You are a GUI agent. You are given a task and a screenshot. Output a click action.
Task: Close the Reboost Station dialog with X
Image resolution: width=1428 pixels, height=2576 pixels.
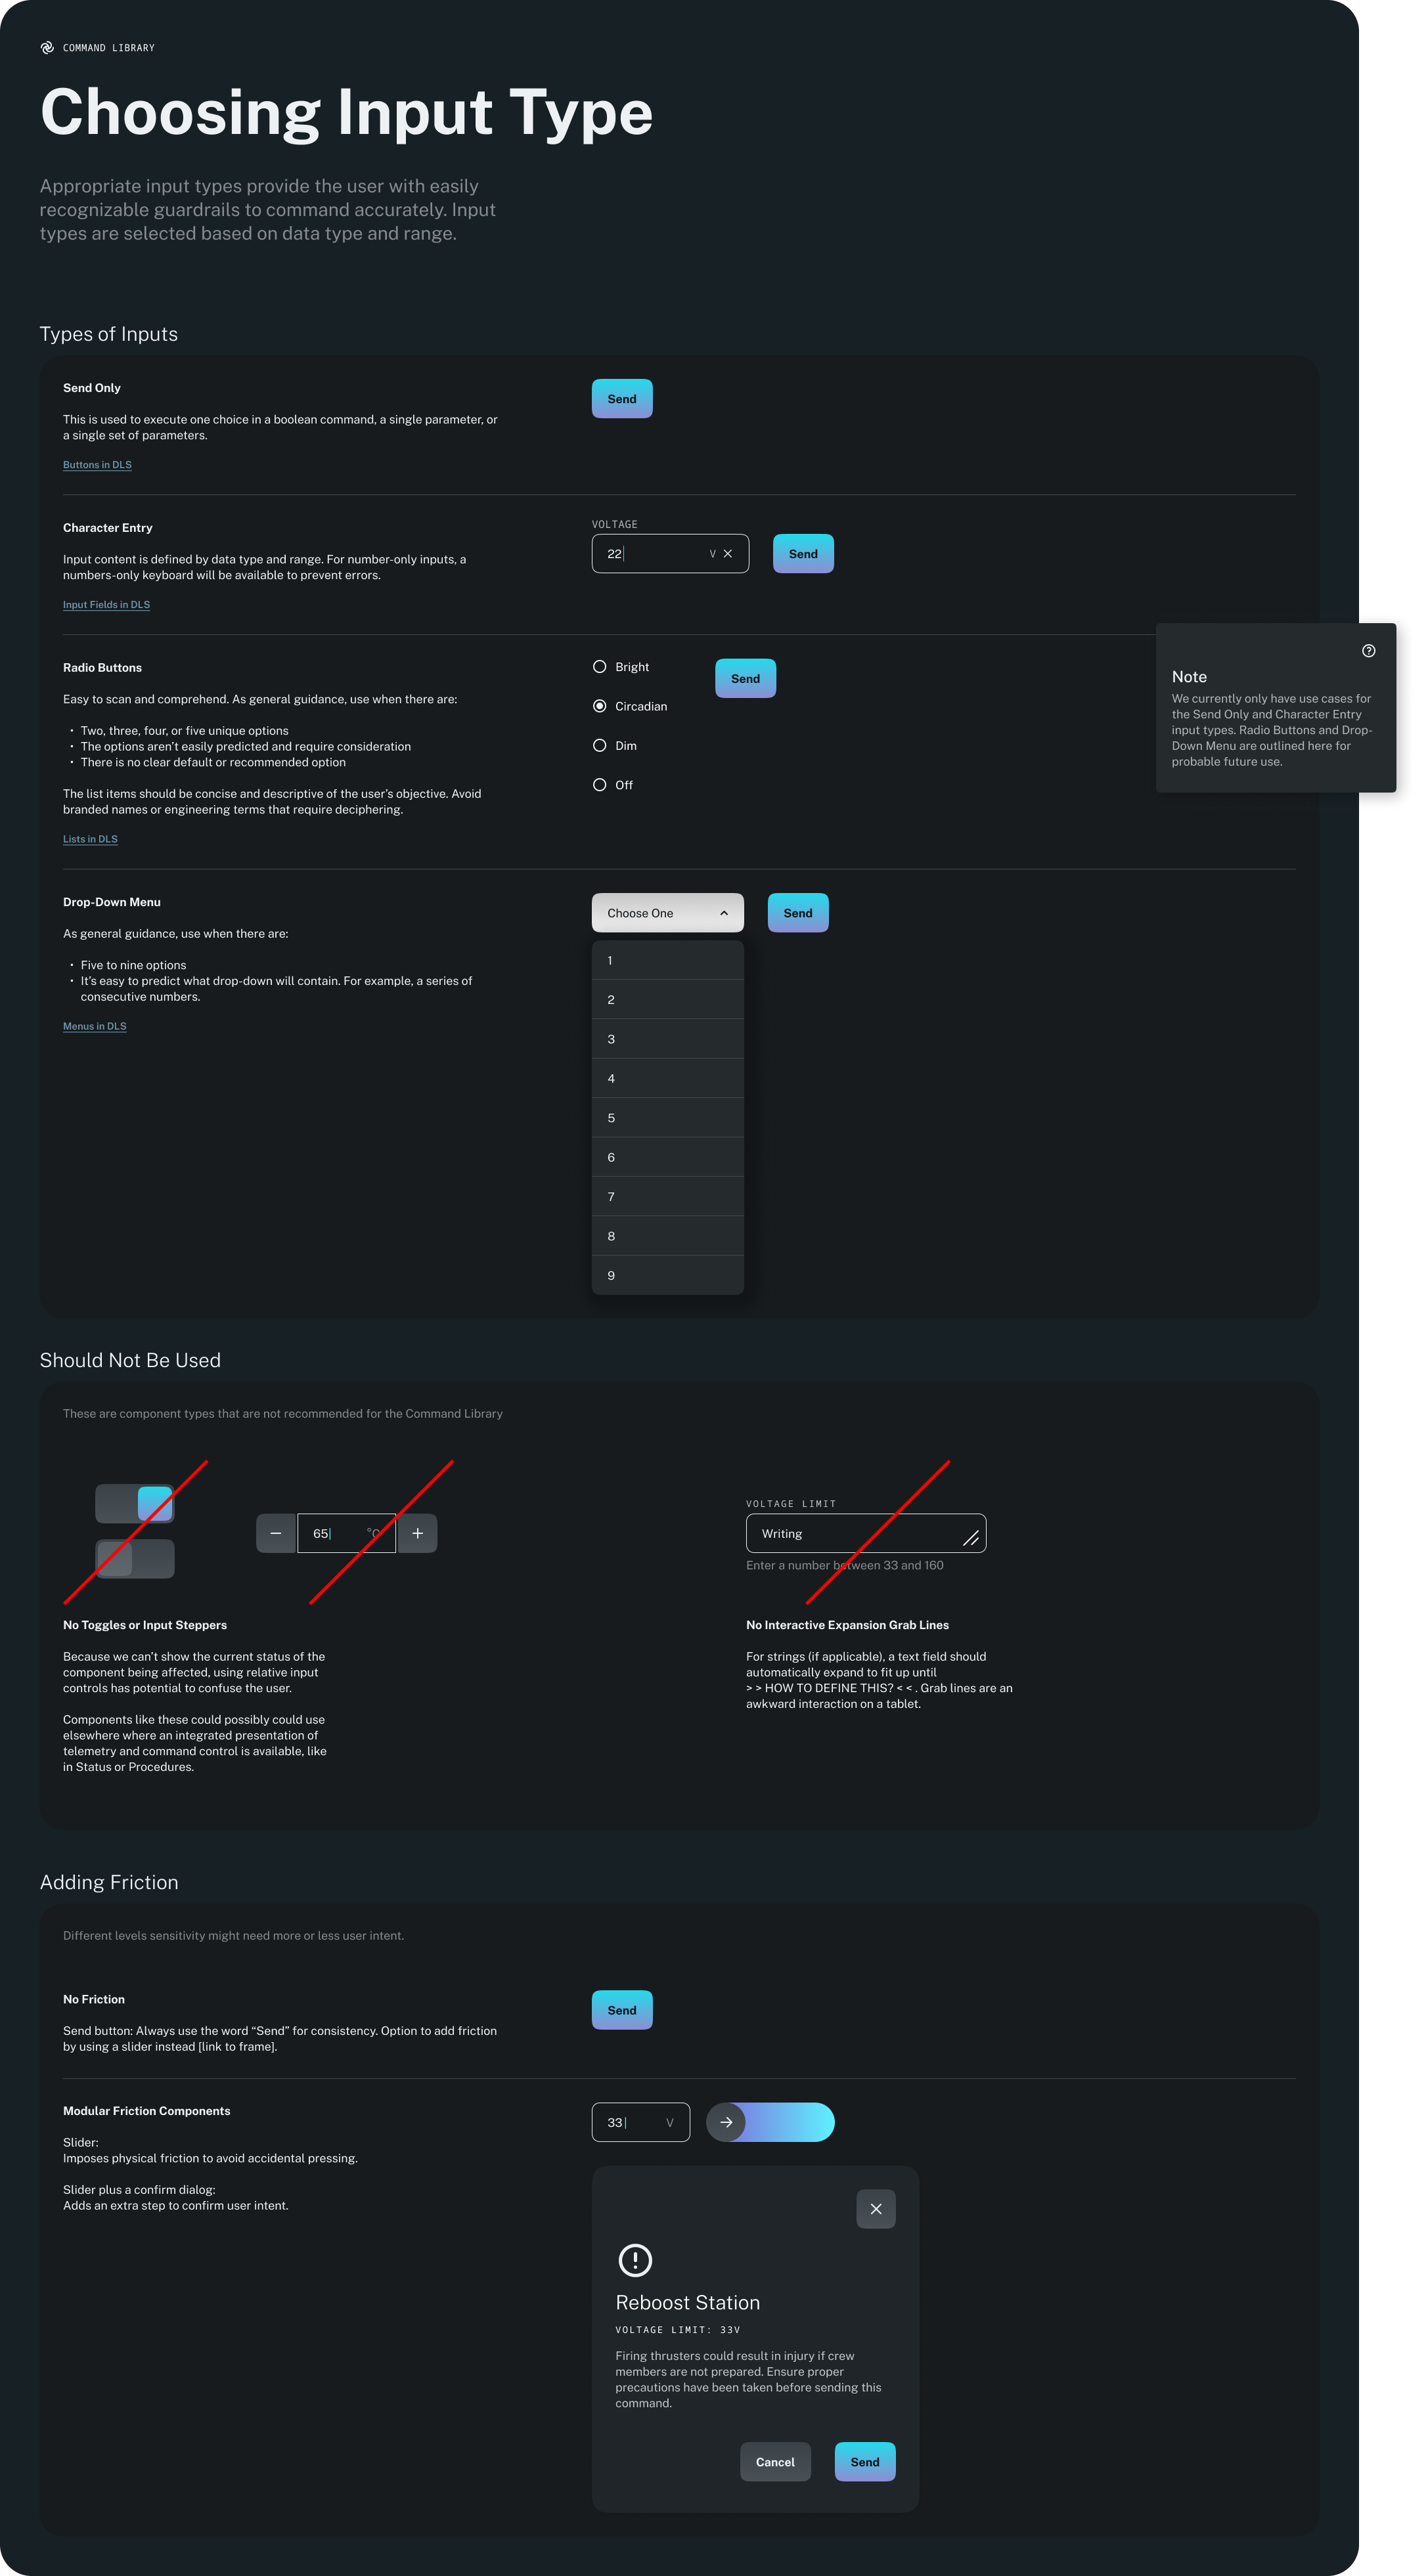pyautogui.click(x=875, y=2209)
